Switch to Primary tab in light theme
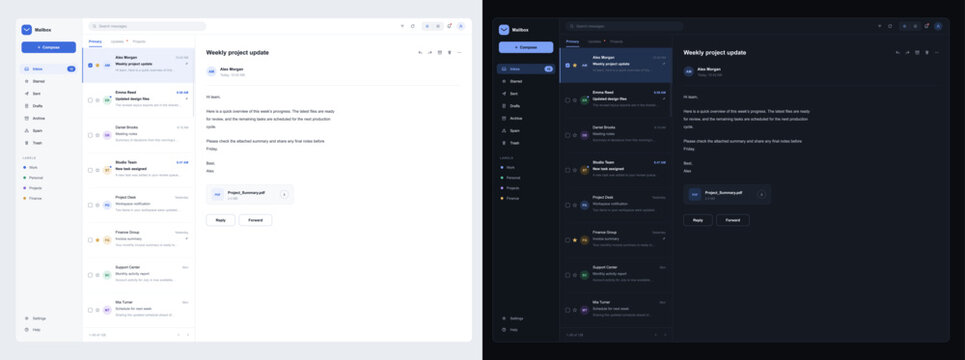 pos(95,41)
